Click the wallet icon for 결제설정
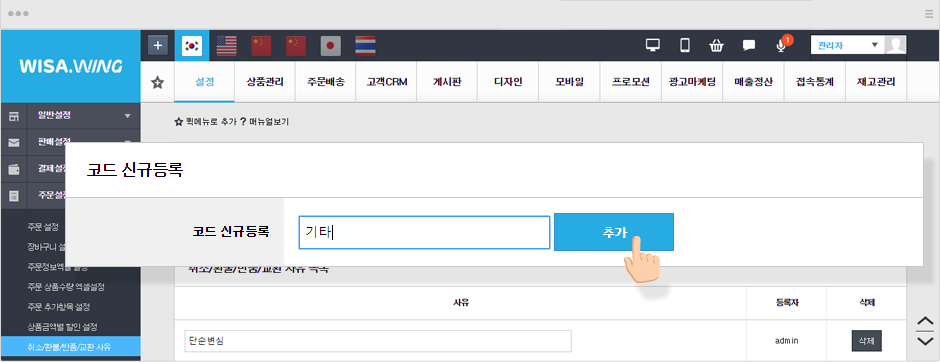The height and width of the screenshot is (362, 940). [x=13, y=169]
